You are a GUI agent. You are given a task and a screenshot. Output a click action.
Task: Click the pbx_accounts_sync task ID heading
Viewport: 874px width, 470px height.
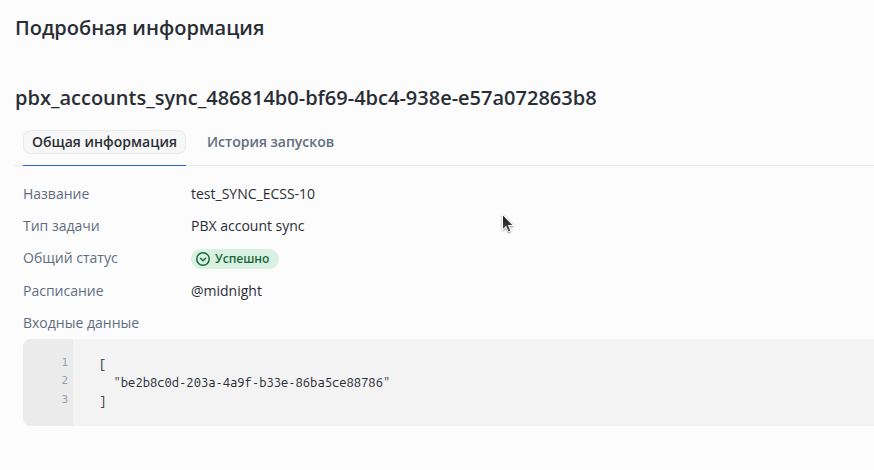pyautogui.click(x=305, y=98)
